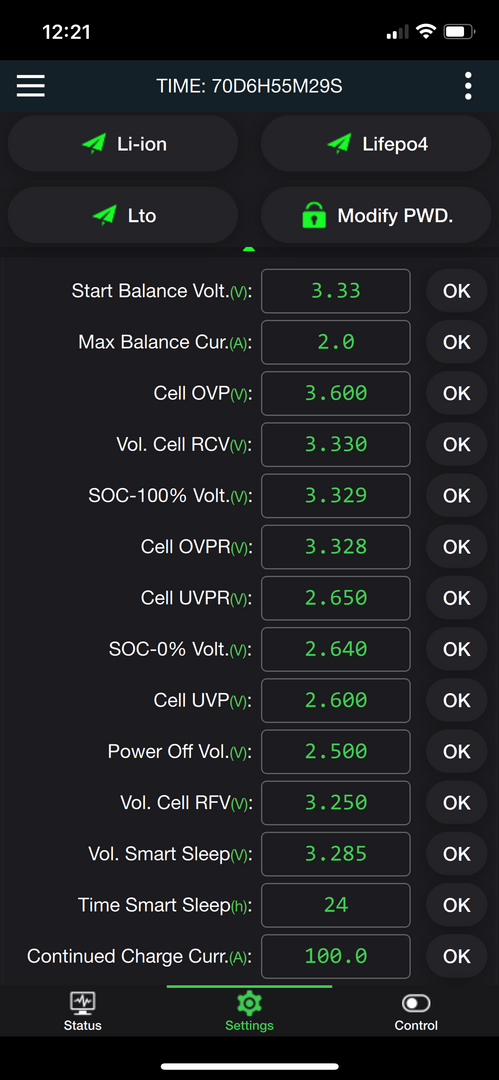
Task: Tap the Li-ion paper plane icon
Action: pos(94,143)
